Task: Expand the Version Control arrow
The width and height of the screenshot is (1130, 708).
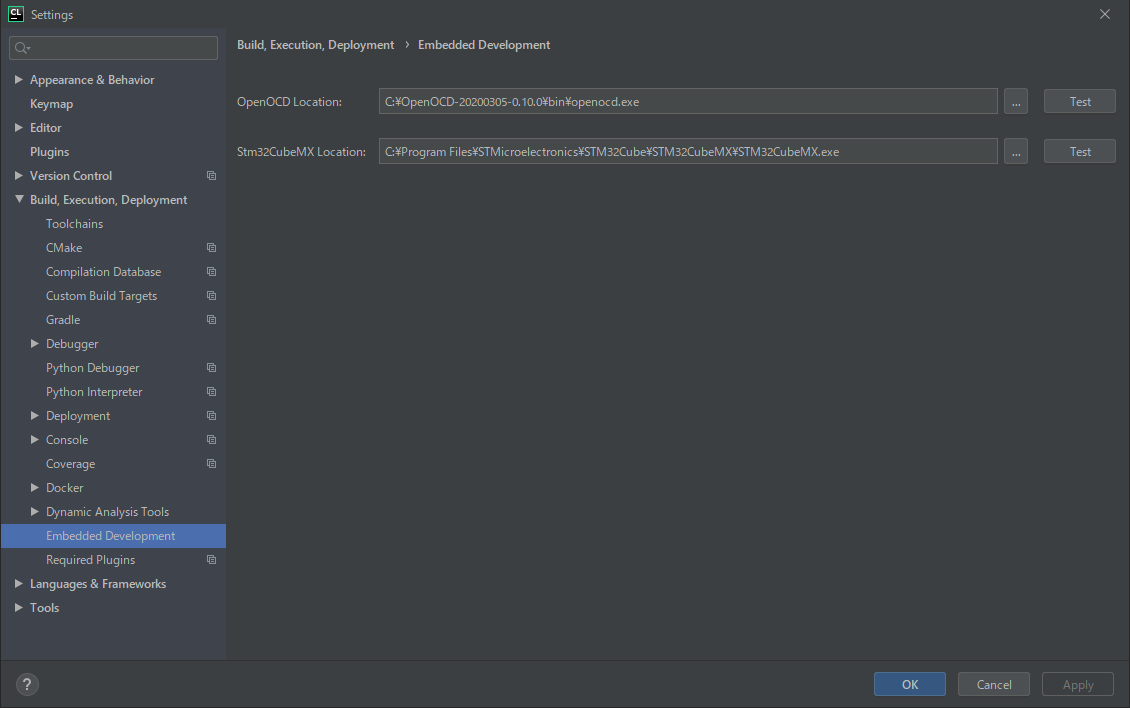Action: pyautogui.click(x=19, y=175)
